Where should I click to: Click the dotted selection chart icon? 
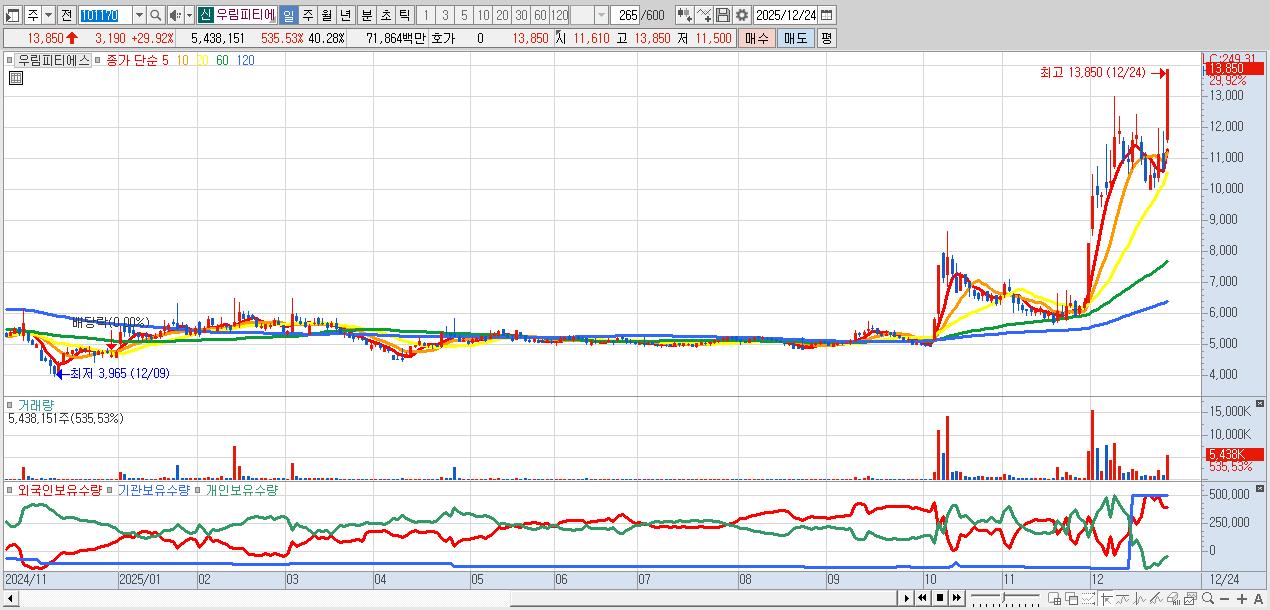[x=1089, y=598]
